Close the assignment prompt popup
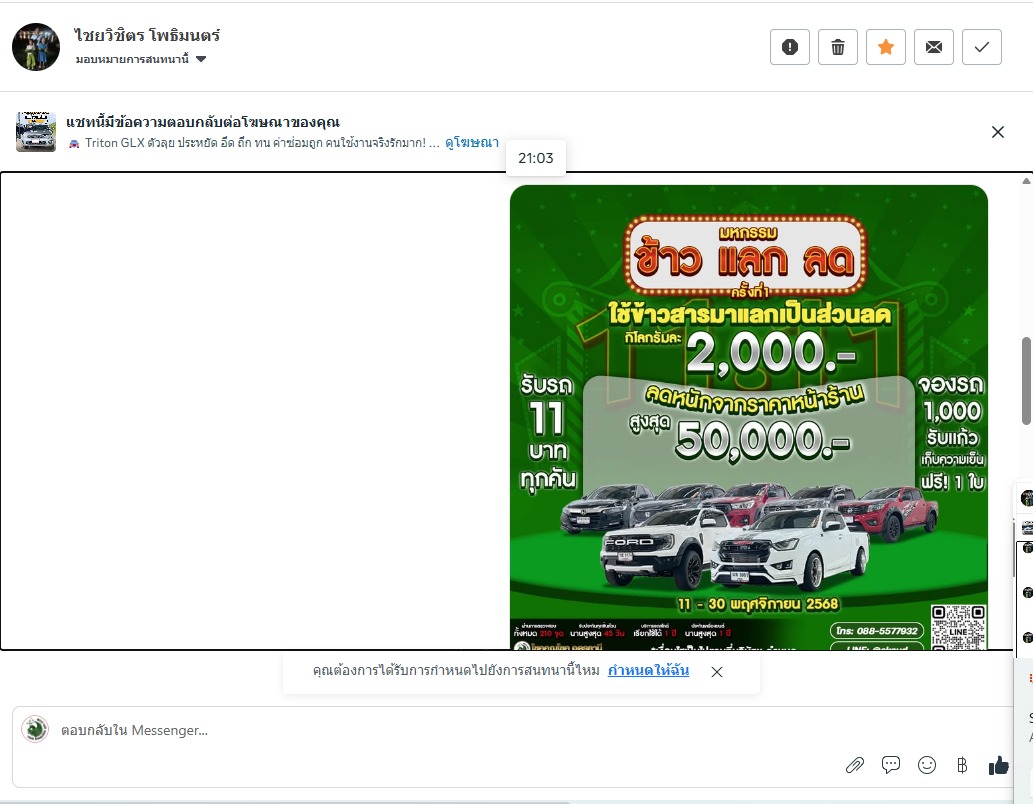This screenshot has width=1033, height=804. (x=717, y=672)
